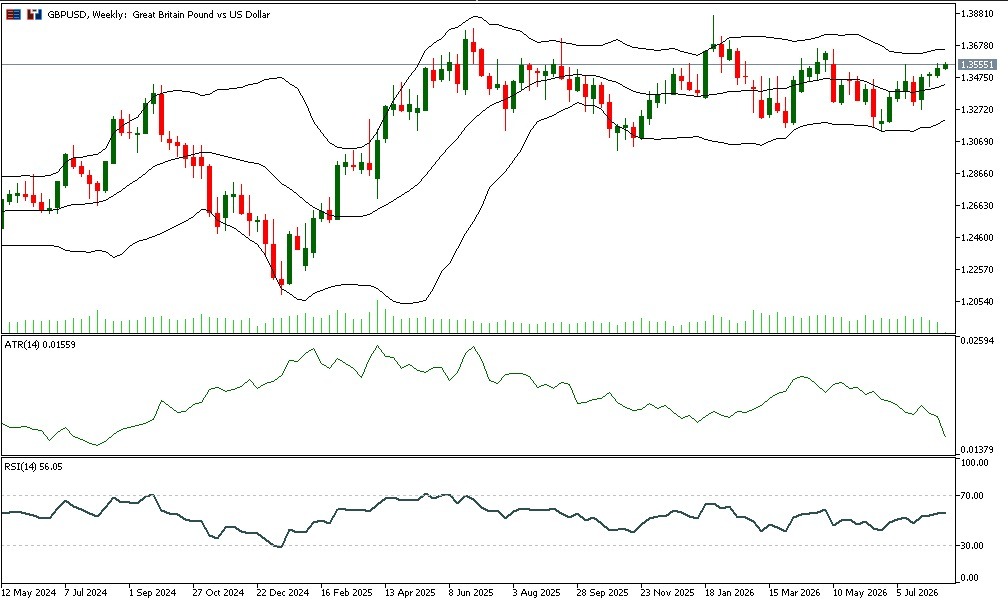Click price axis label 1.26630
This screenshot has width=1008, height=602.
click(x=977, y=206)
